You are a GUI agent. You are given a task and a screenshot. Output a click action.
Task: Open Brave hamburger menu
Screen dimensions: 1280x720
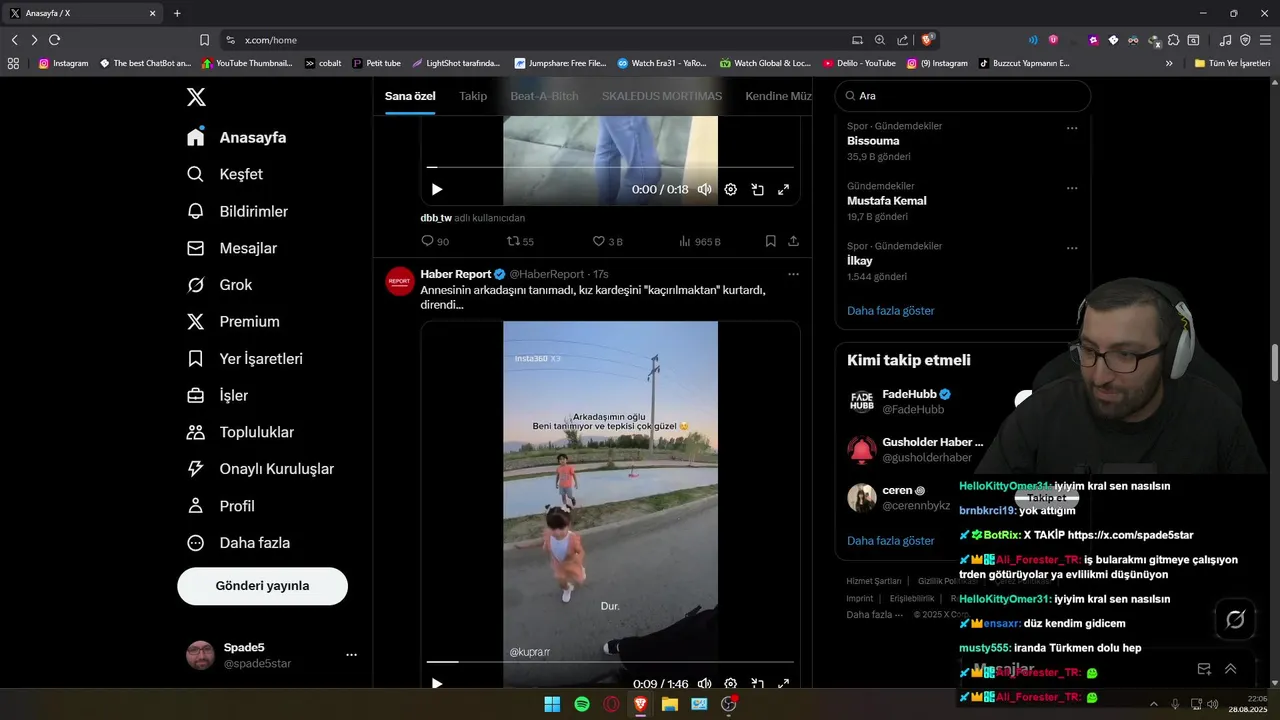1265,40
